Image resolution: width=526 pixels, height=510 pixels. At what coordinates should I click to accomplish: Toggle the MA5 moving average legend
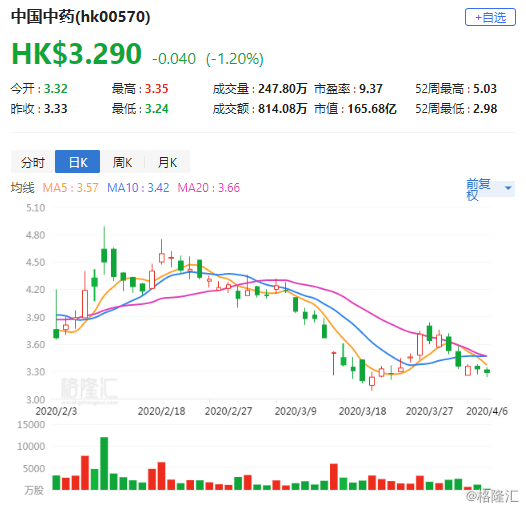click(x=70, y=188)
